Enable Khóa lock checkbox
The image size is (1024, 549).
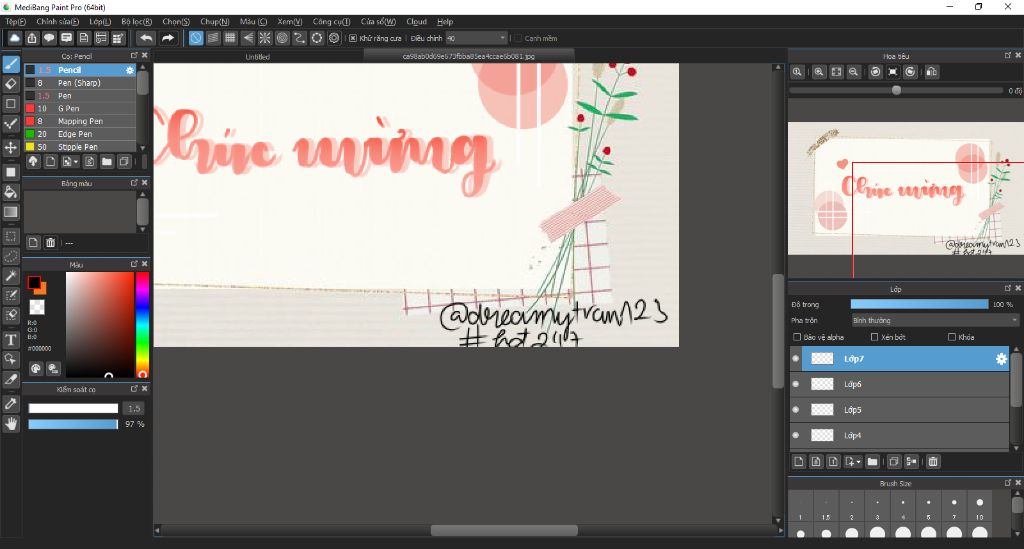pyautogui.click(x=952, y=337)
